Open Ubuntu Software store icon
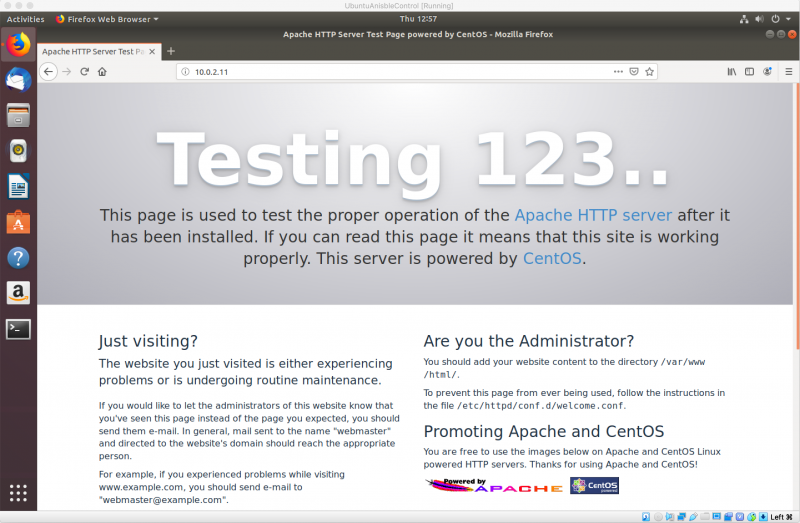Screen dimensions: 800x523 (x=18, y=222)
